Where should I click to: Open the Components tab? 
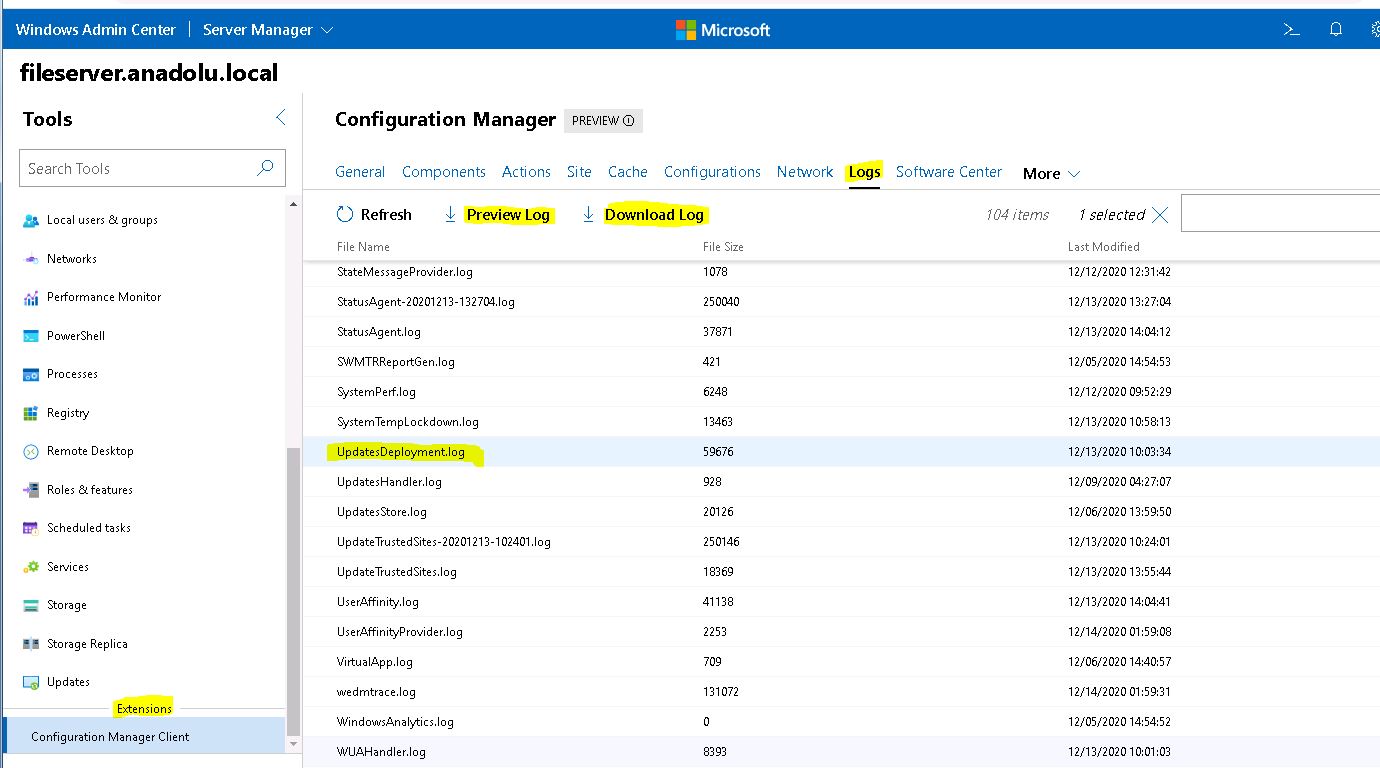[x=443, y=172]
